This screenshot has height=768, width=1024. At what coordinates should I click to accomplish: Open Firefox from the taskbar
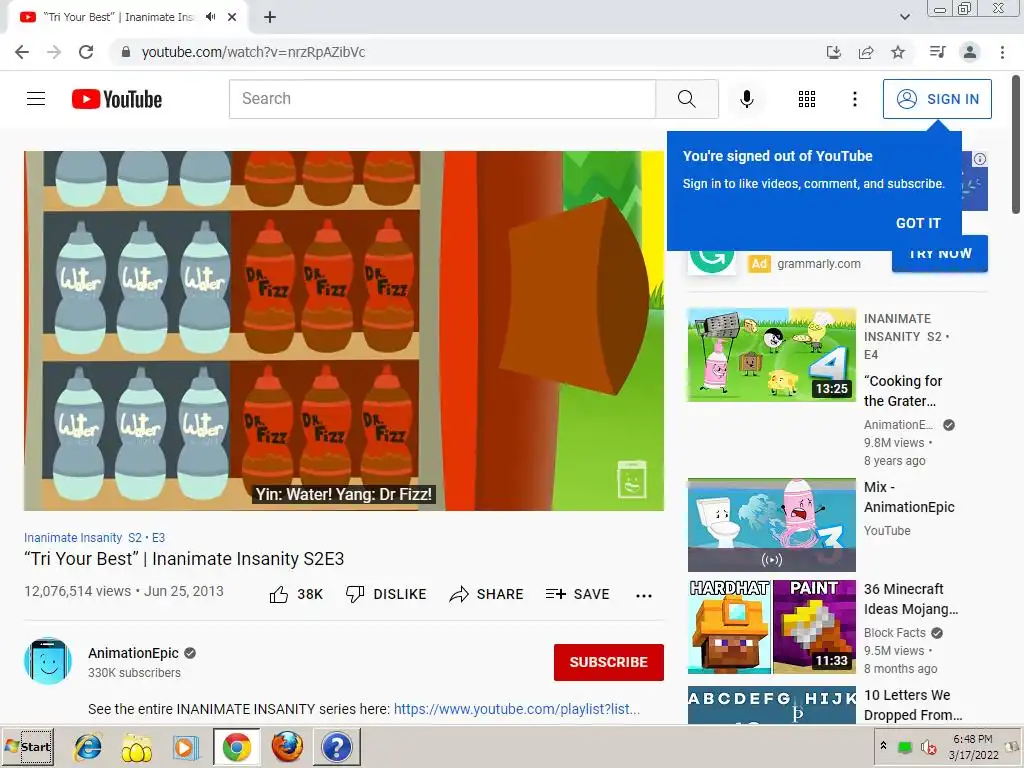pyautogui.click(x=287, y=747)
